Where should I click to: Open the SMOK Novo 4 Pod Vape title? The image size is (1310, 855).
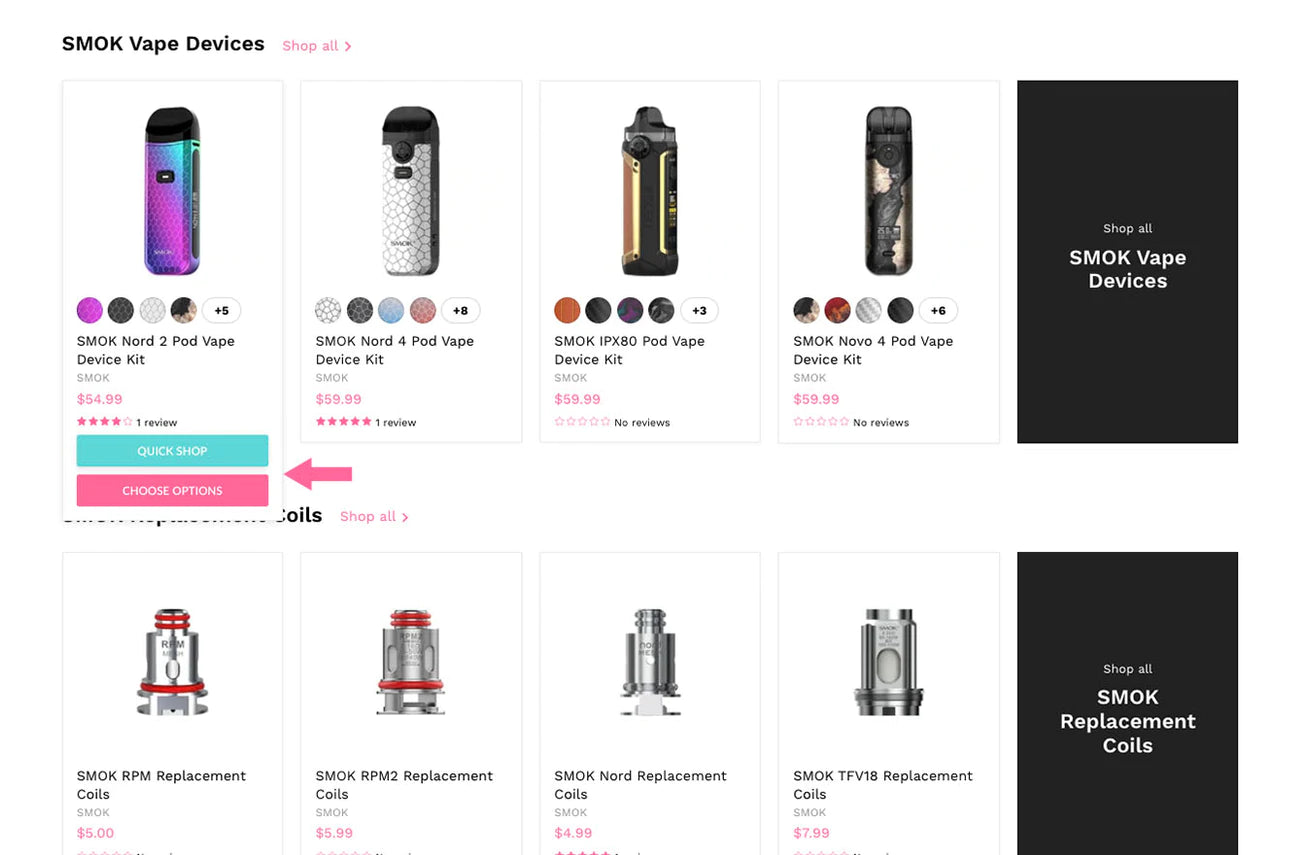pos(873,350)
